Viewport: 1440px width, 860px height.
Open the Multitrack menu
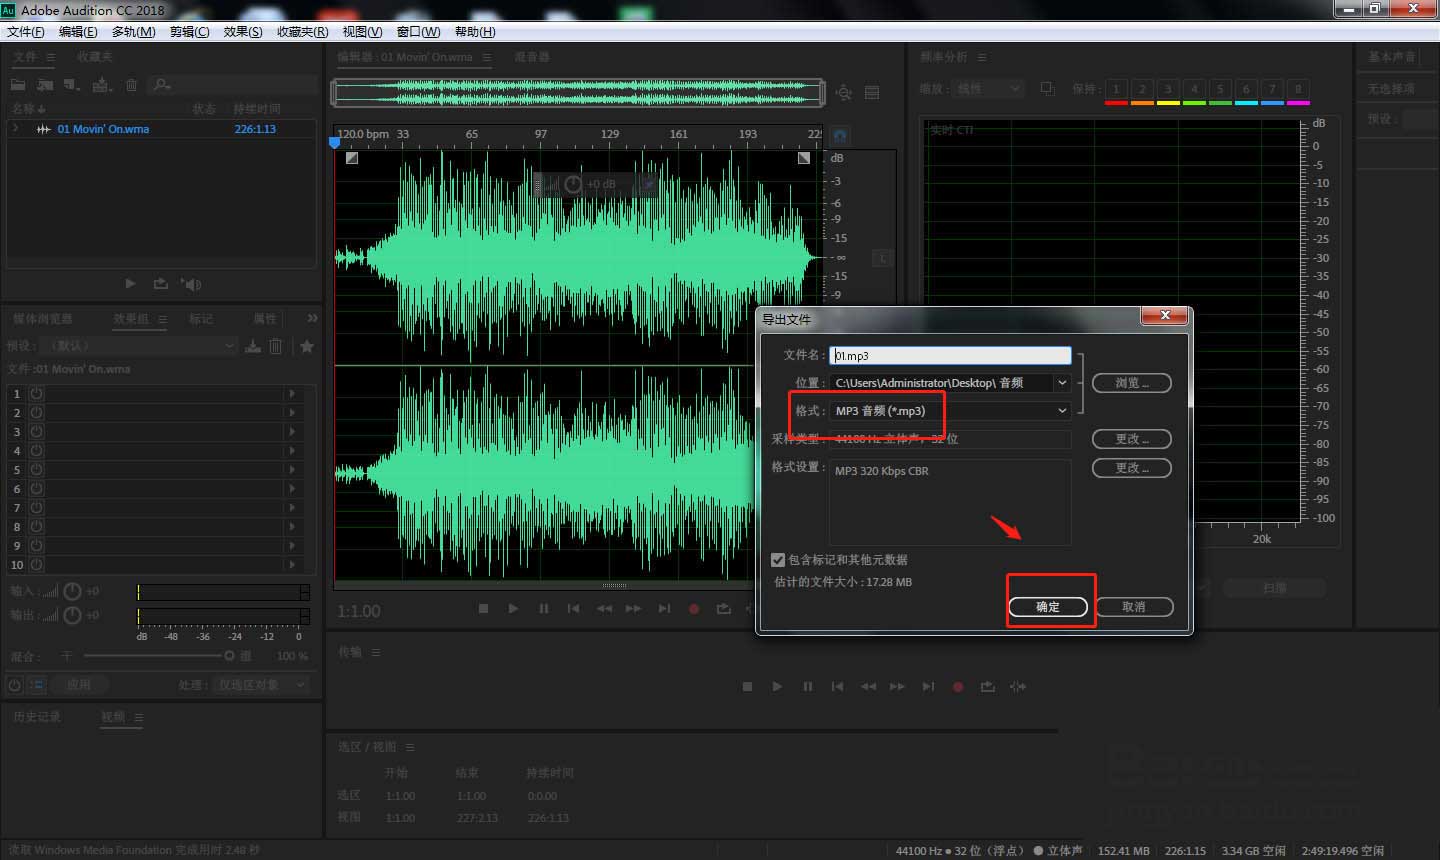tap(133, 32)
